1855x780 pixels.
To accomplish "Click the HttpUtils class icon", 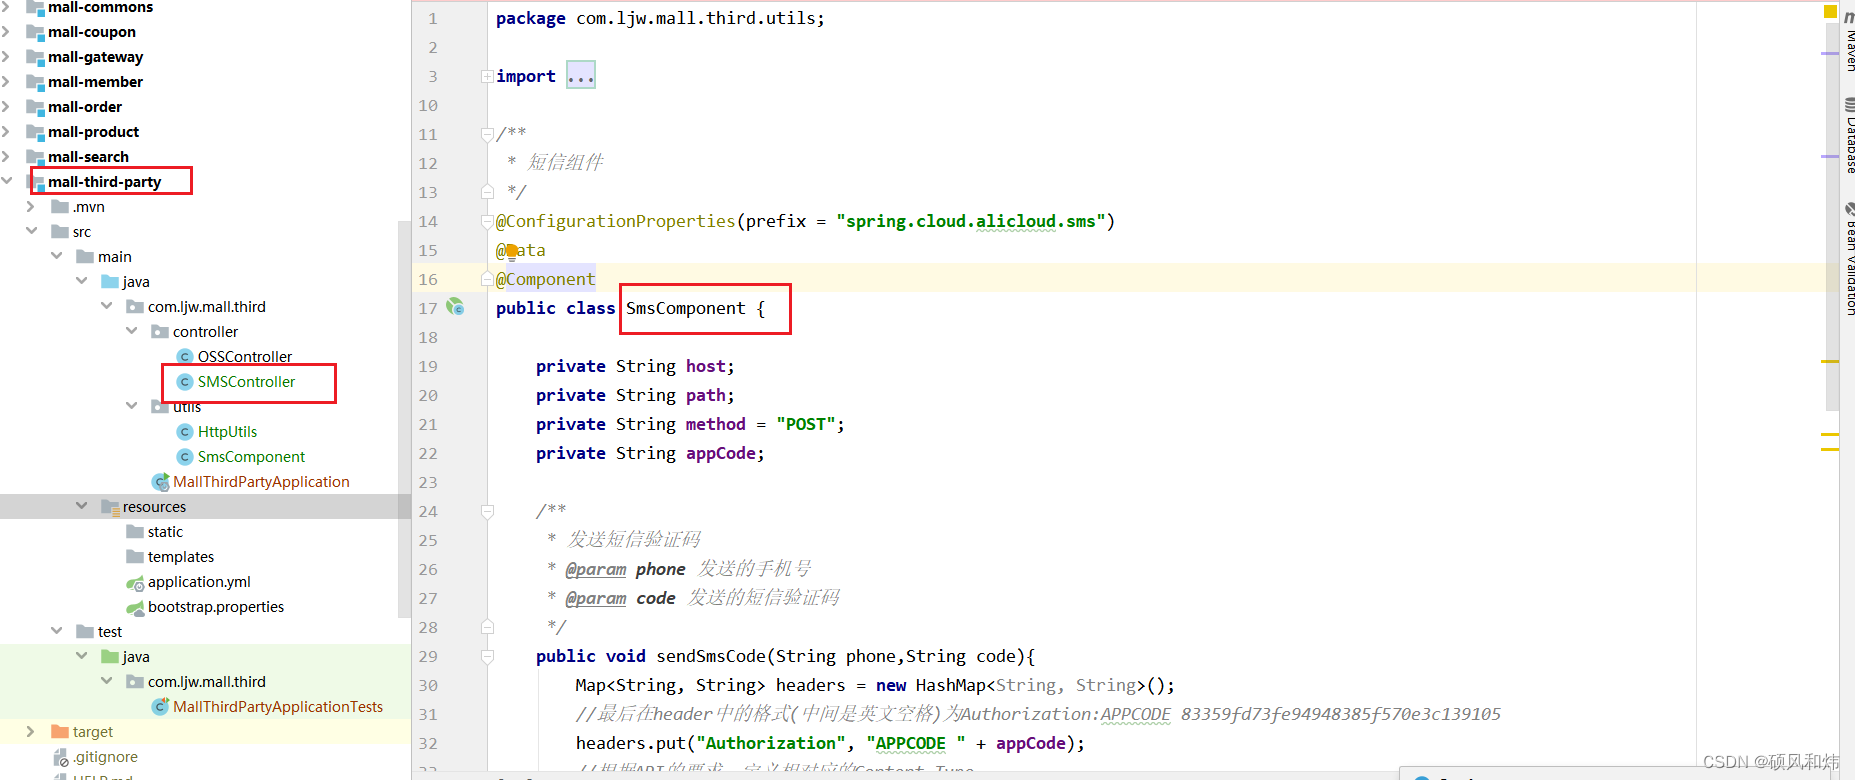I will click(184, 432).
